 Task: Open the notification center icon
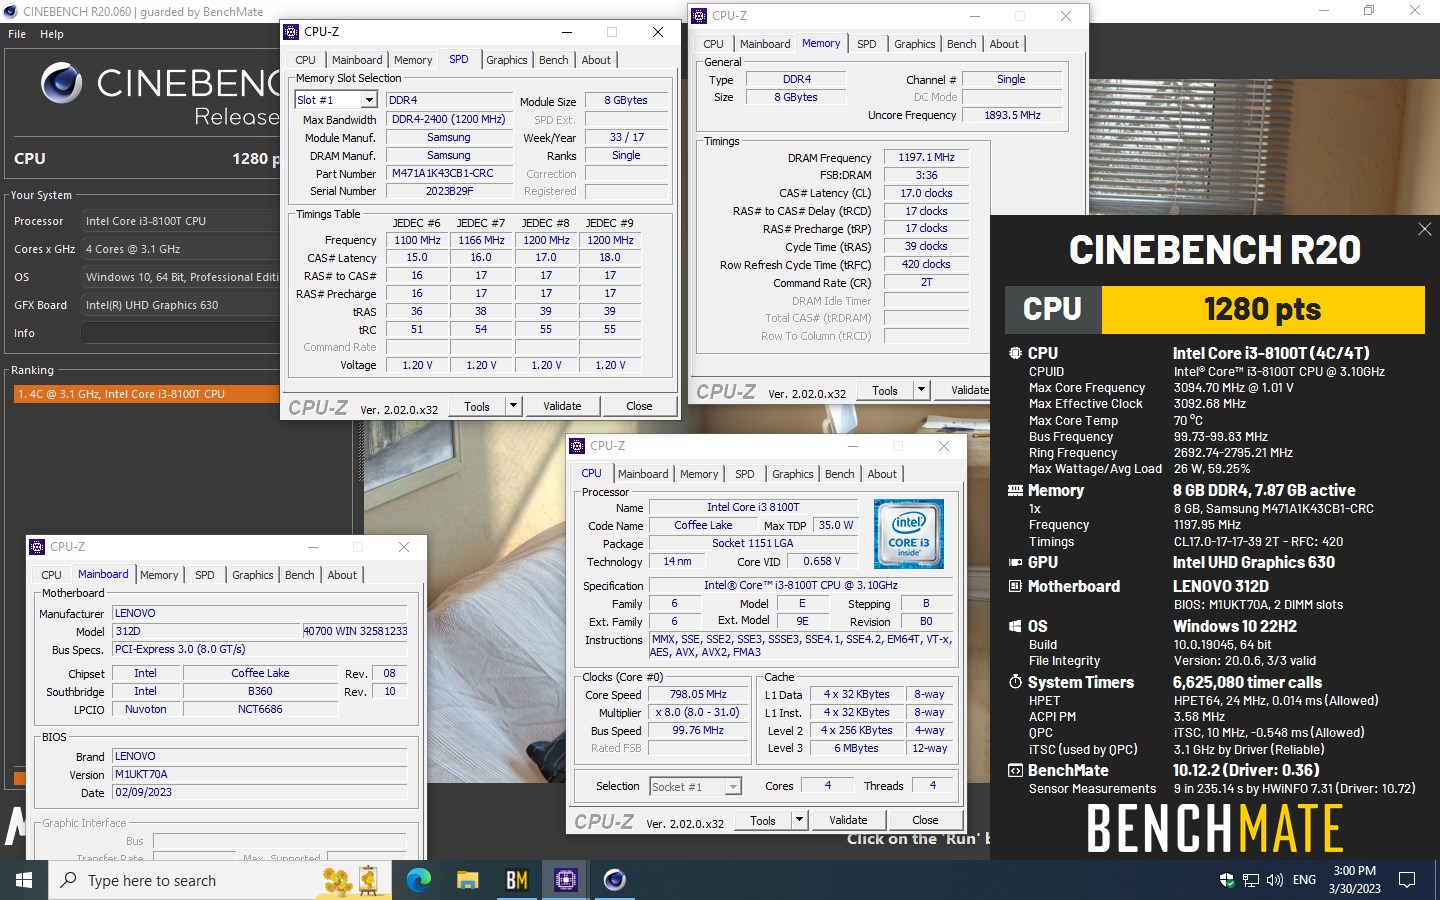point(1407,880)
